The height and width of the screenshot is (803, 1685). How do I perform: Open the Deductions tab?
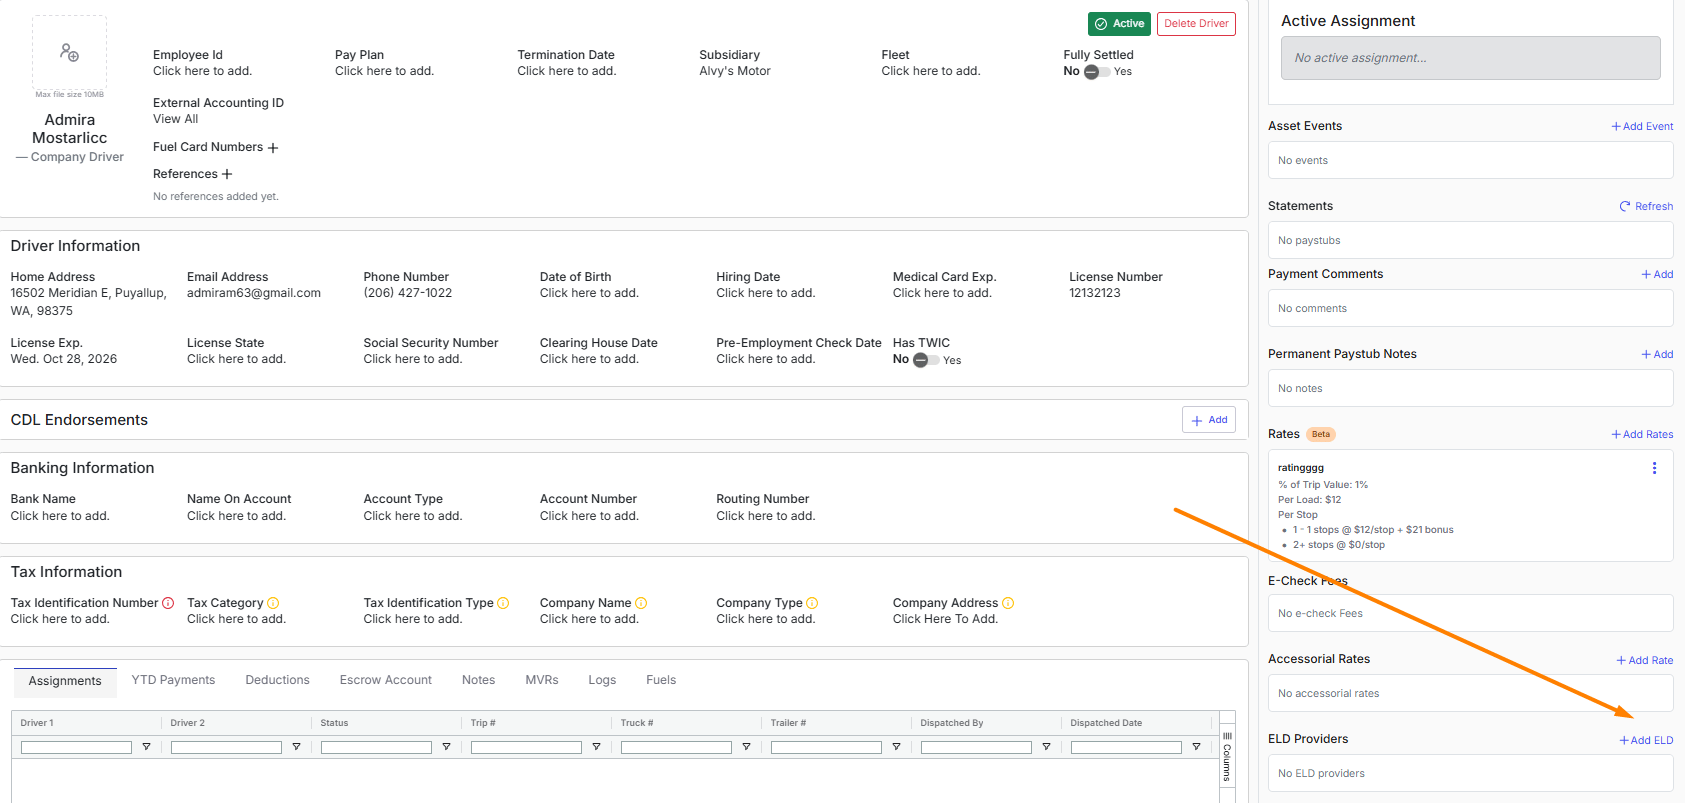[277, 680]
